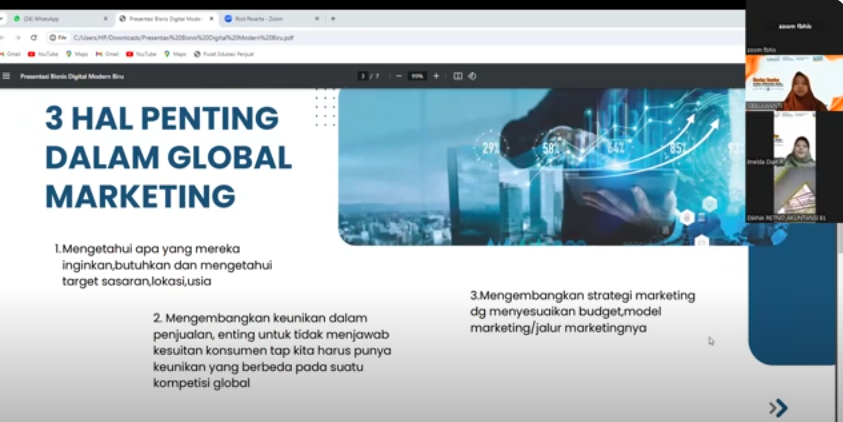
Task: Close the WhatsApp tab
Action: pos(105,18)
